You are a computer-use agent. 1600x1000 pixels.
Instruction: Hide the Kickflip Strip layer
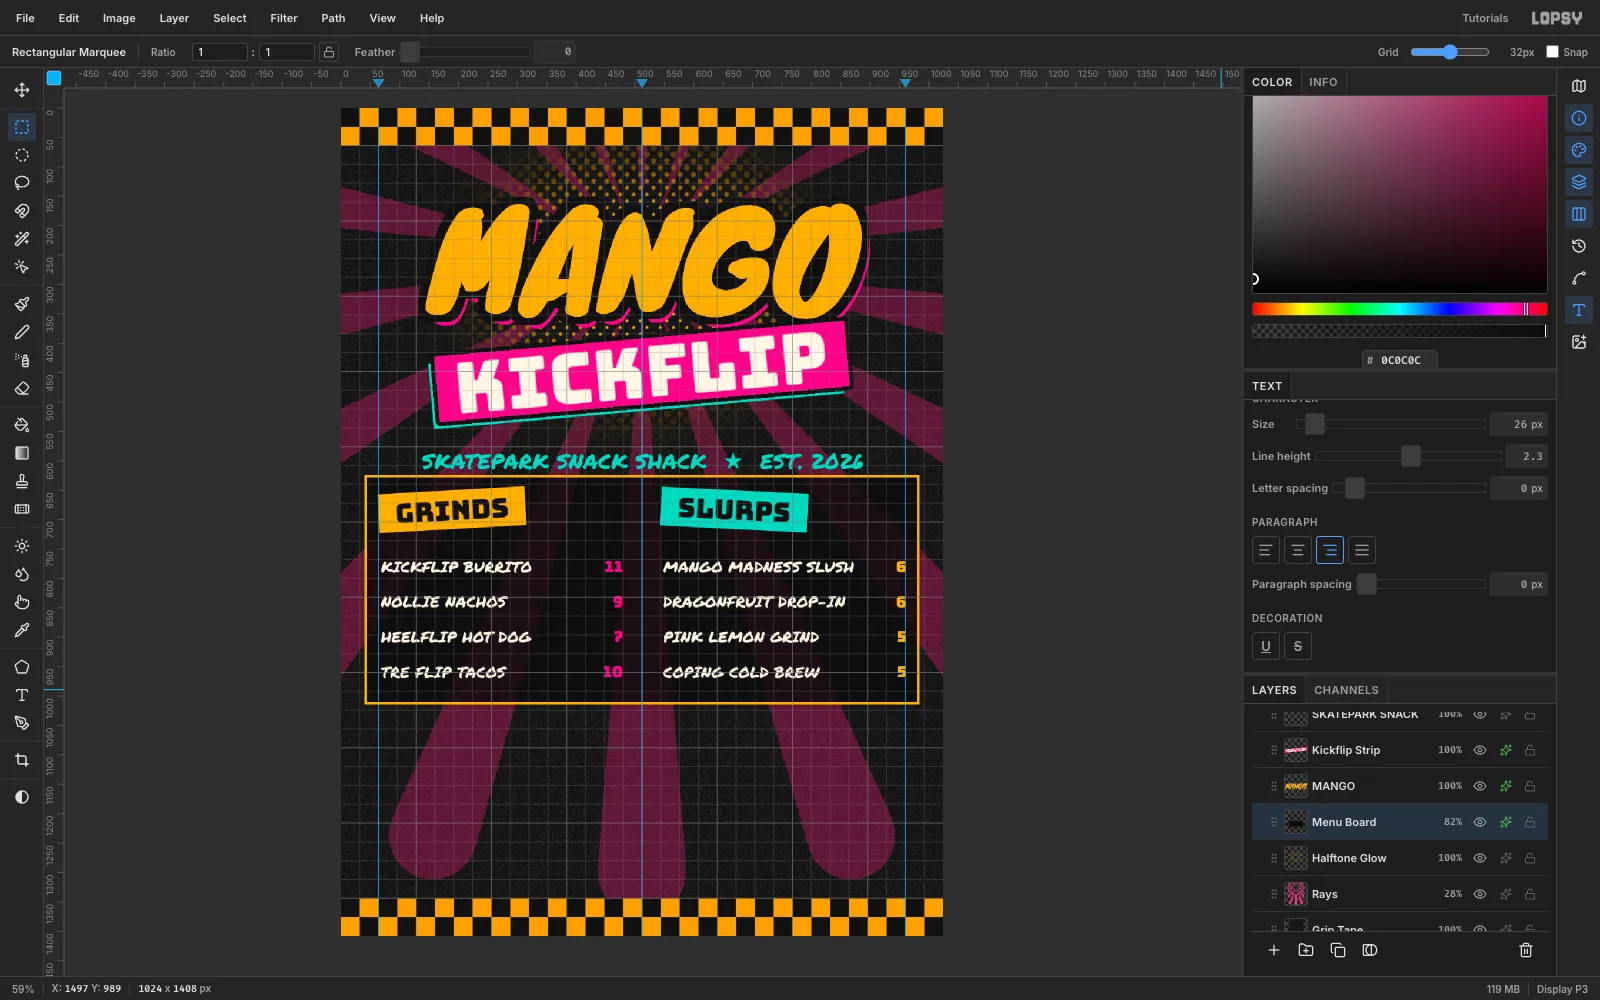[1480, 750]
